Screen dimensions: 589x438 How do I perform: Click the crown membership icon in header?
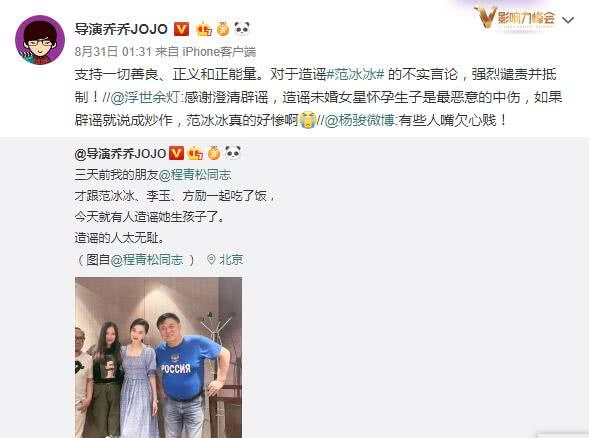tap(204, 29)
